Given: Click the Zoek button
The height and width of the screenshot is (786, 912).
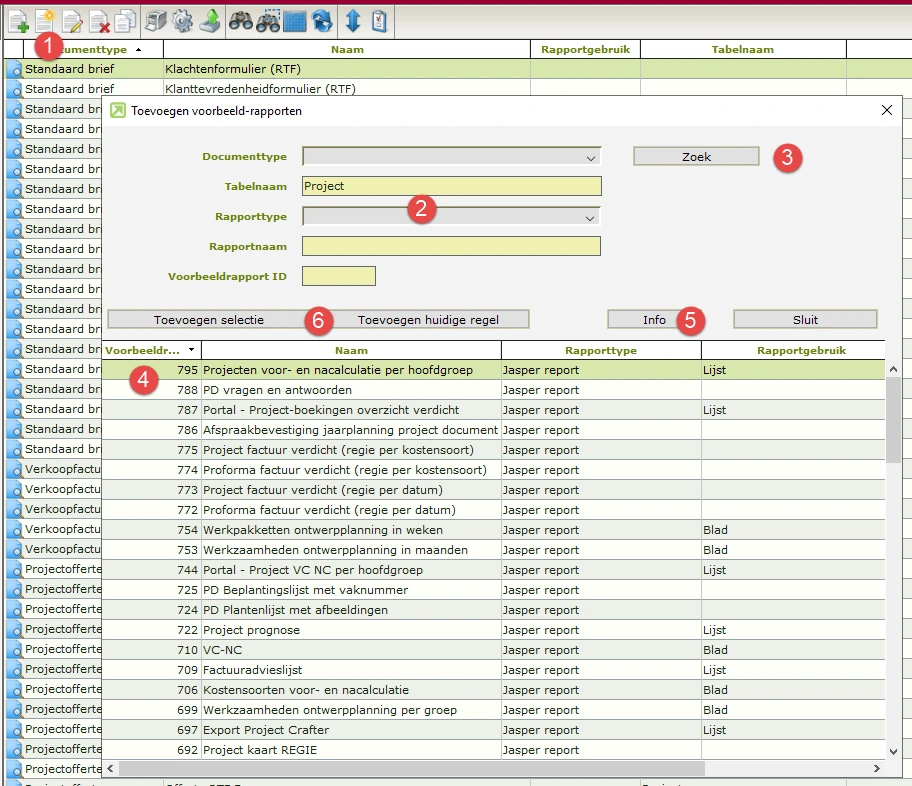Looking at the screenshot, I should pyautogui.click(x=696, y=156).
